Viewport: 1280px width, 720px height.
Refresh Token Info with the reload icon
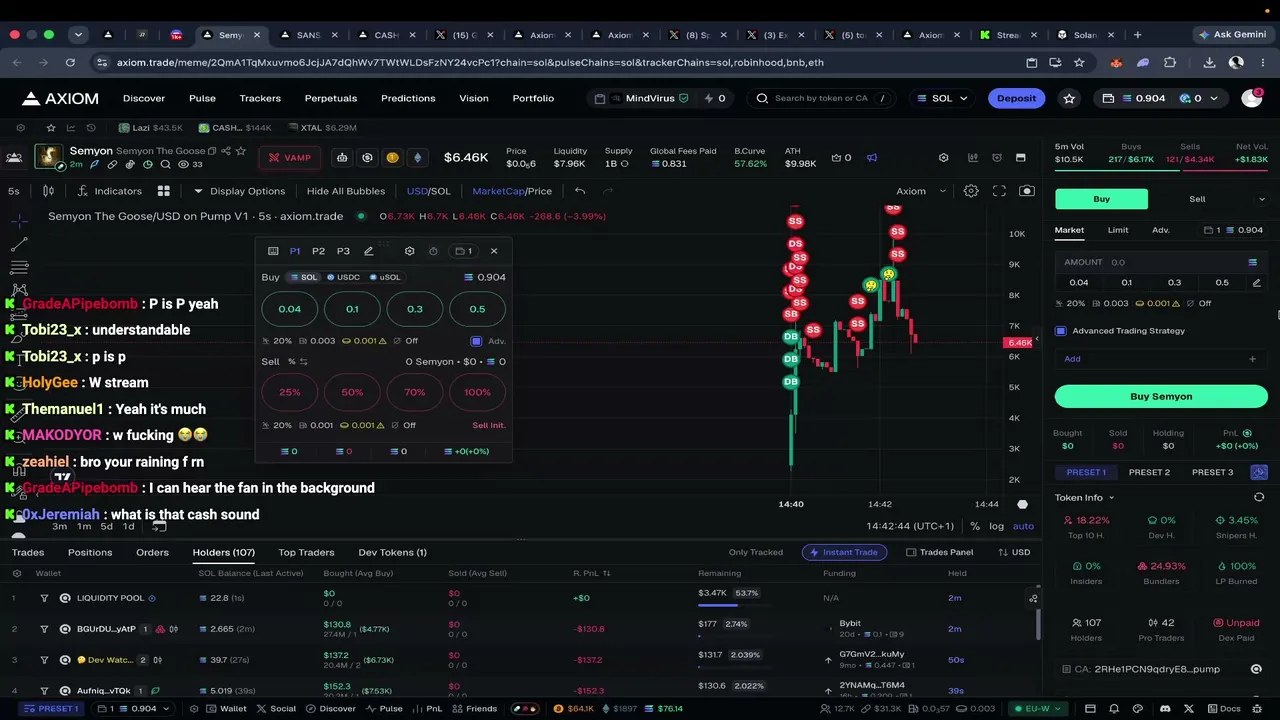(1259, 497)
